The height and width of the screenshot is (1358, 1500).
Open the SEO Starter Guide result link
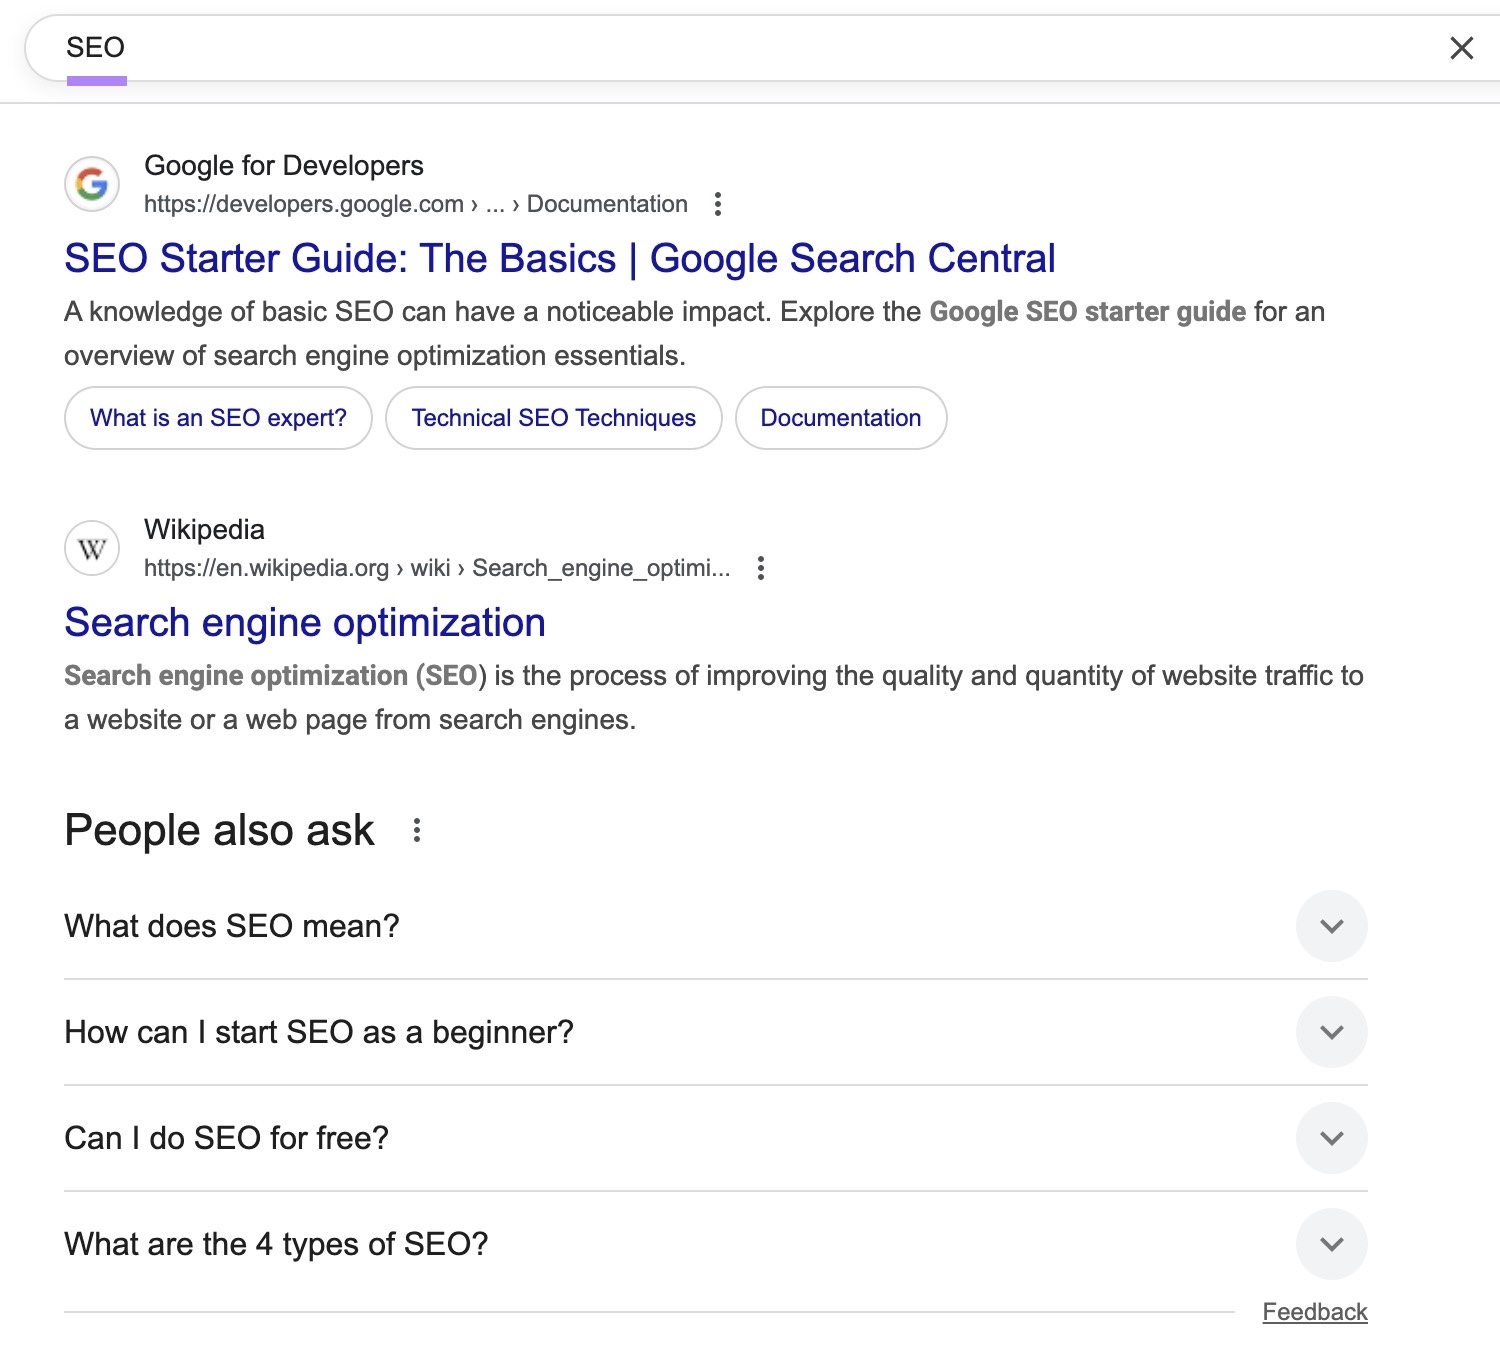(559, 258)
